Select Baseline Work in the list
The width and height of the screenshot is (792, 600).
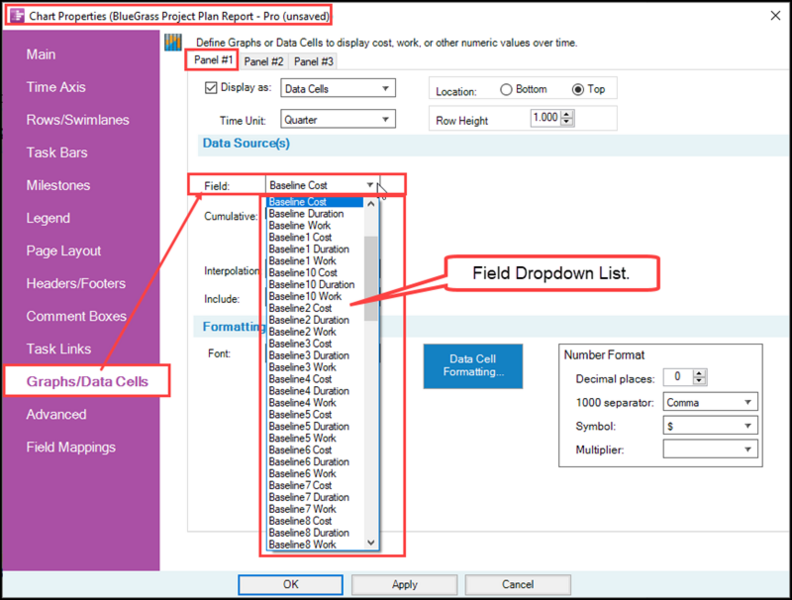point(314,225)
